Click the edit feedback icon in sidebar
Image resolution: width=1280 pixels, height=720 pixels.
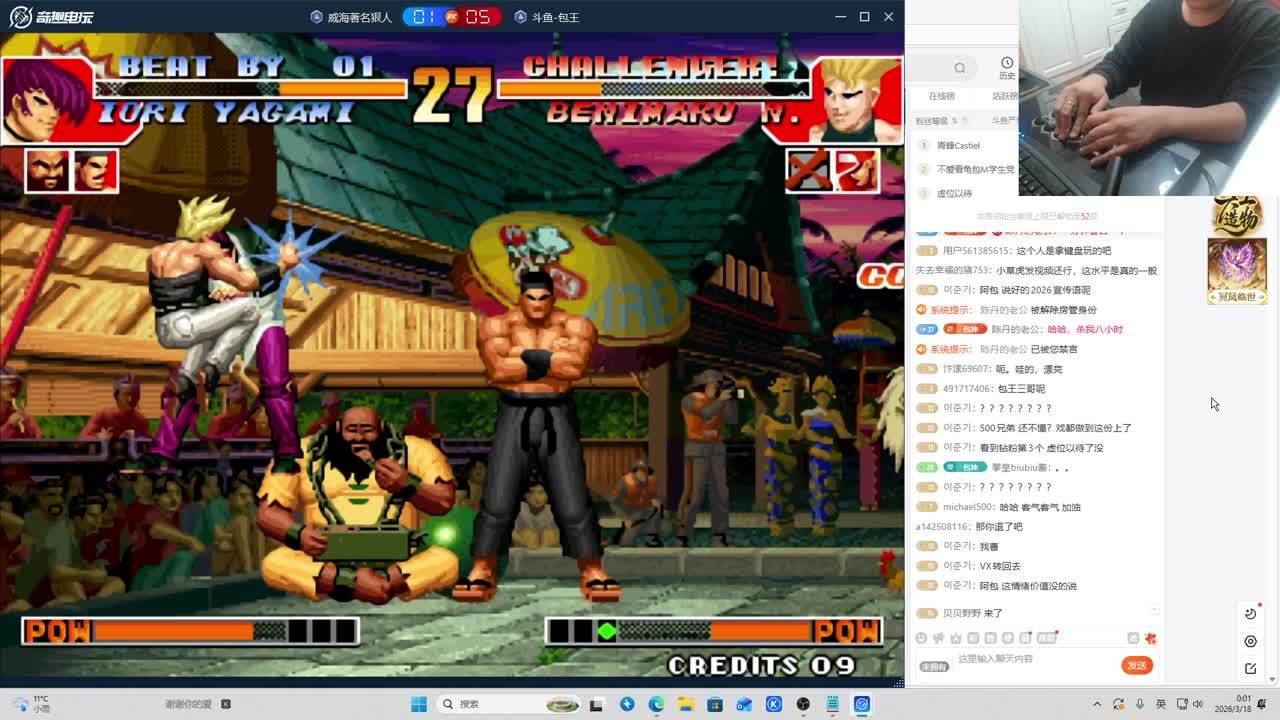[1250, 668]
